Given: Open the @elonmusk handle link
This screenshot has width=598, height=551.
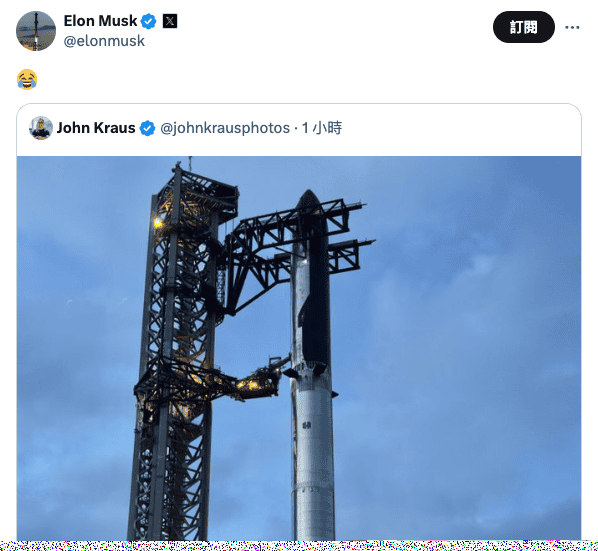Looking at the screenshot, I should tap(104, 41).
